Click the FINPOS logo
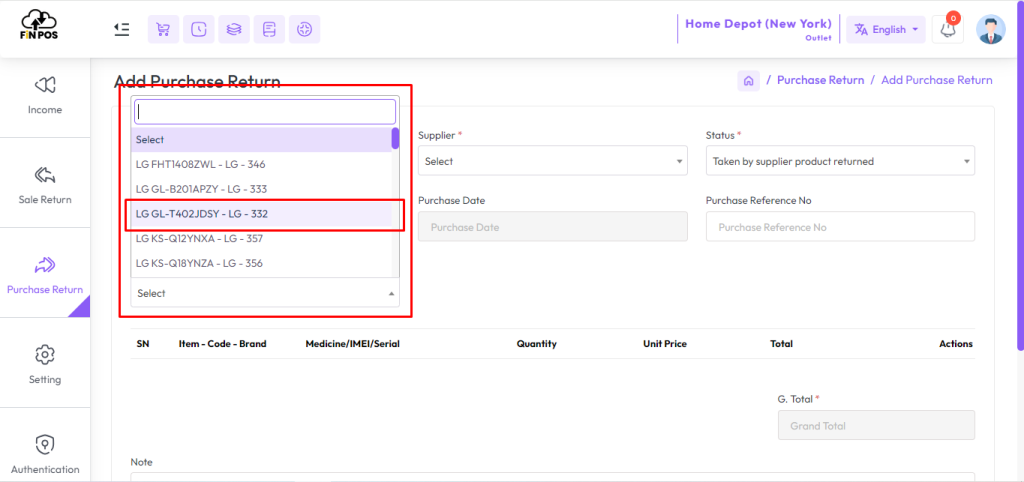Viewport: 1024px width, 482px height. 39,25
